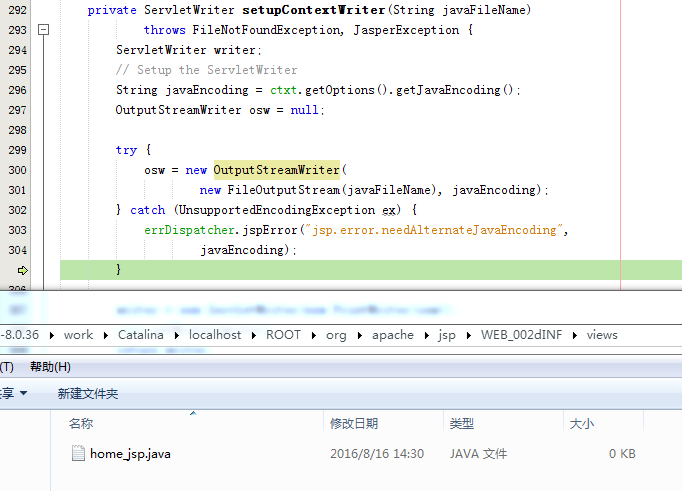The image size is (682, 491).
Task: Click the 2016/8/16 14:30 date cell
Action: [377, 454]
